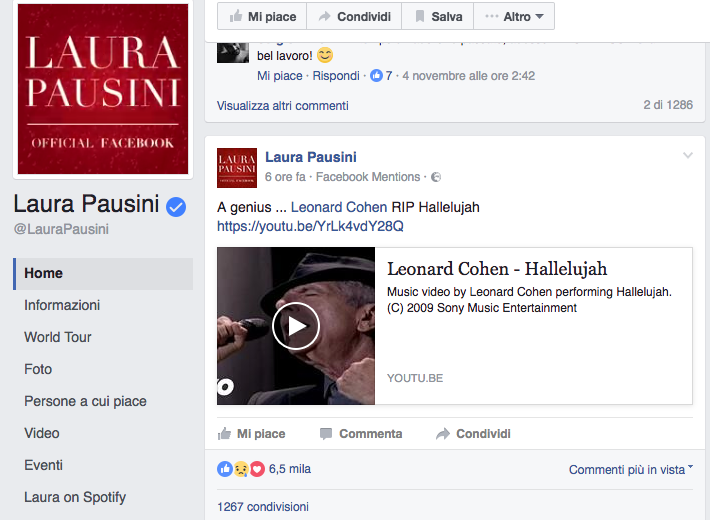710x520 pixels.
Task: Click the blue like reaction icon
Action: tap(225, 469)
